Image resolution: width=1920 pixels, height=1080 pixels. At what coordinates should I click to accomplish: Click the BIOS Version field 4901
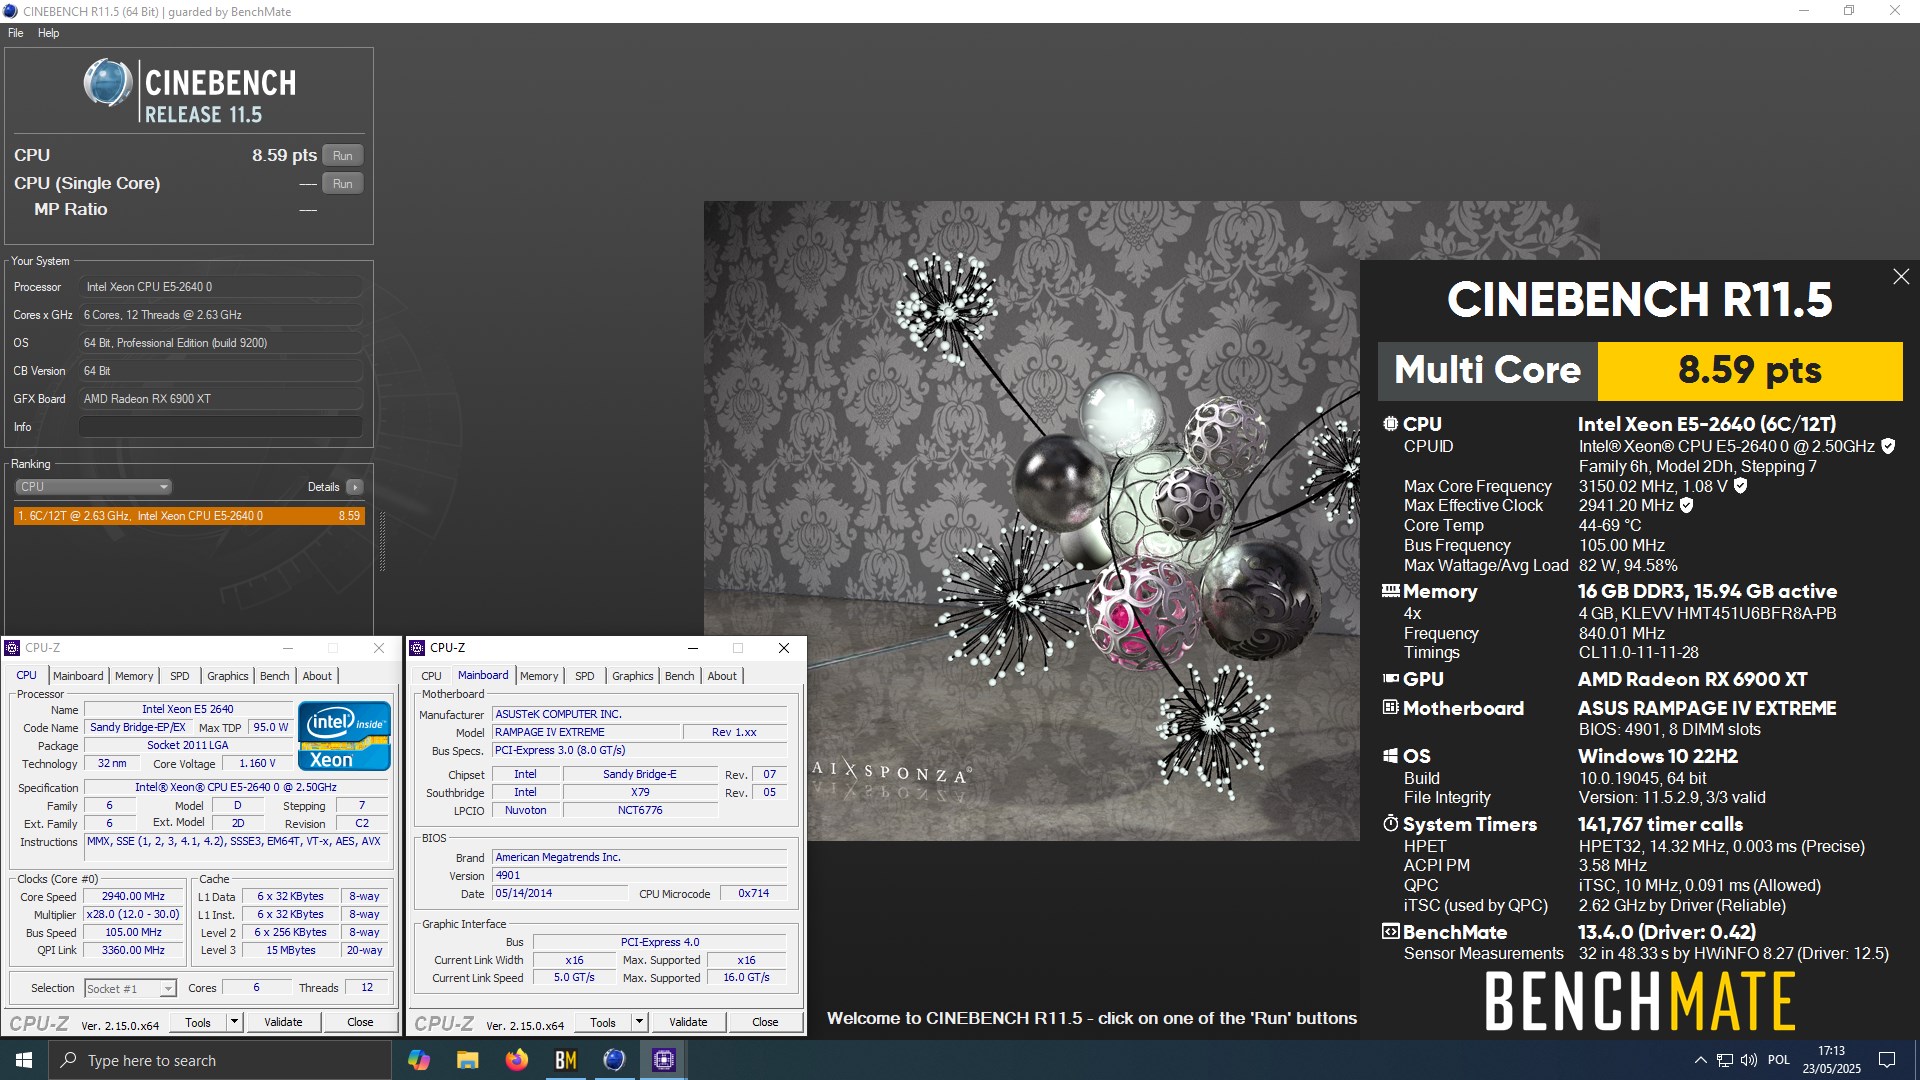click(640, 875)
